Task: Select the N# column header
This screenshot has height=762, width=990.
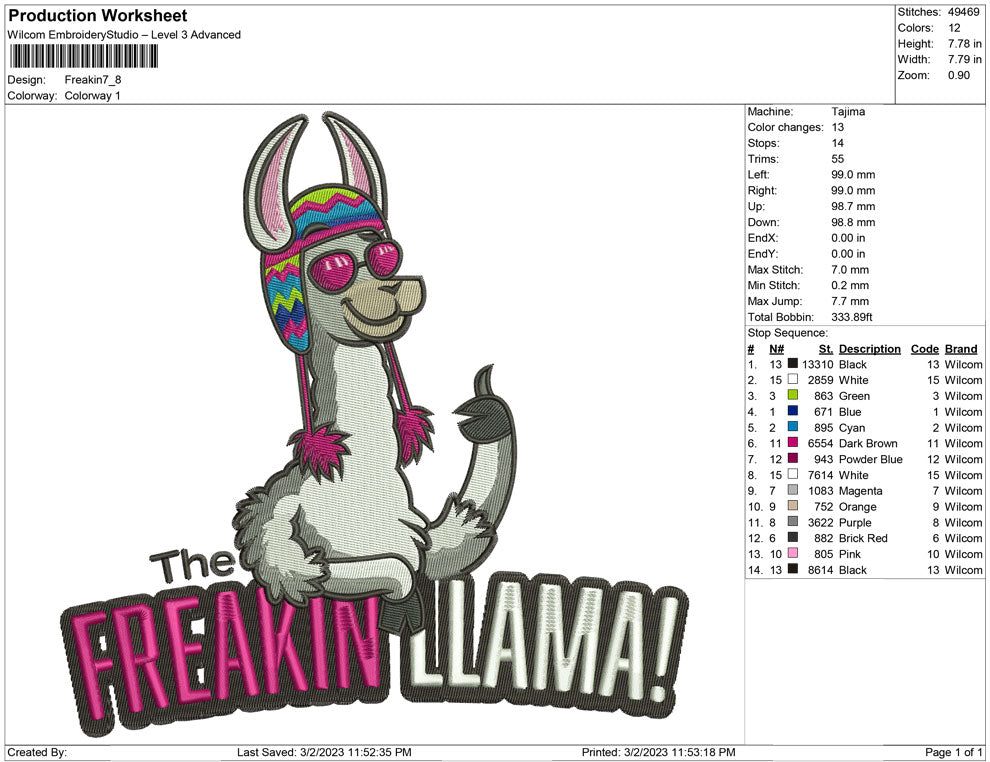Action: point(777,349)
